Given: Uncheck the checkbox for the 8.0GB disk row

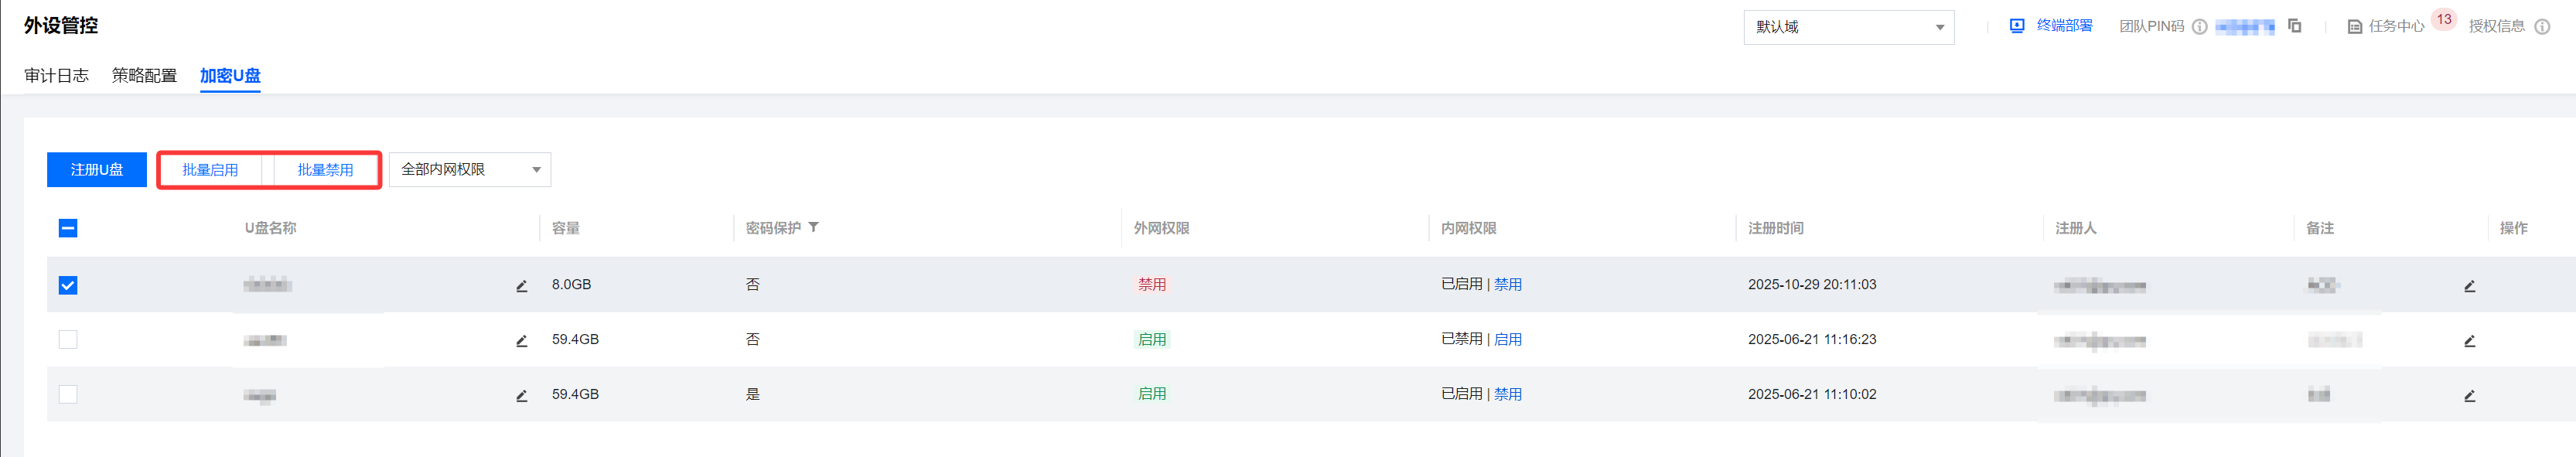Looking at the screenshot, I should click(x=68, y=285).
